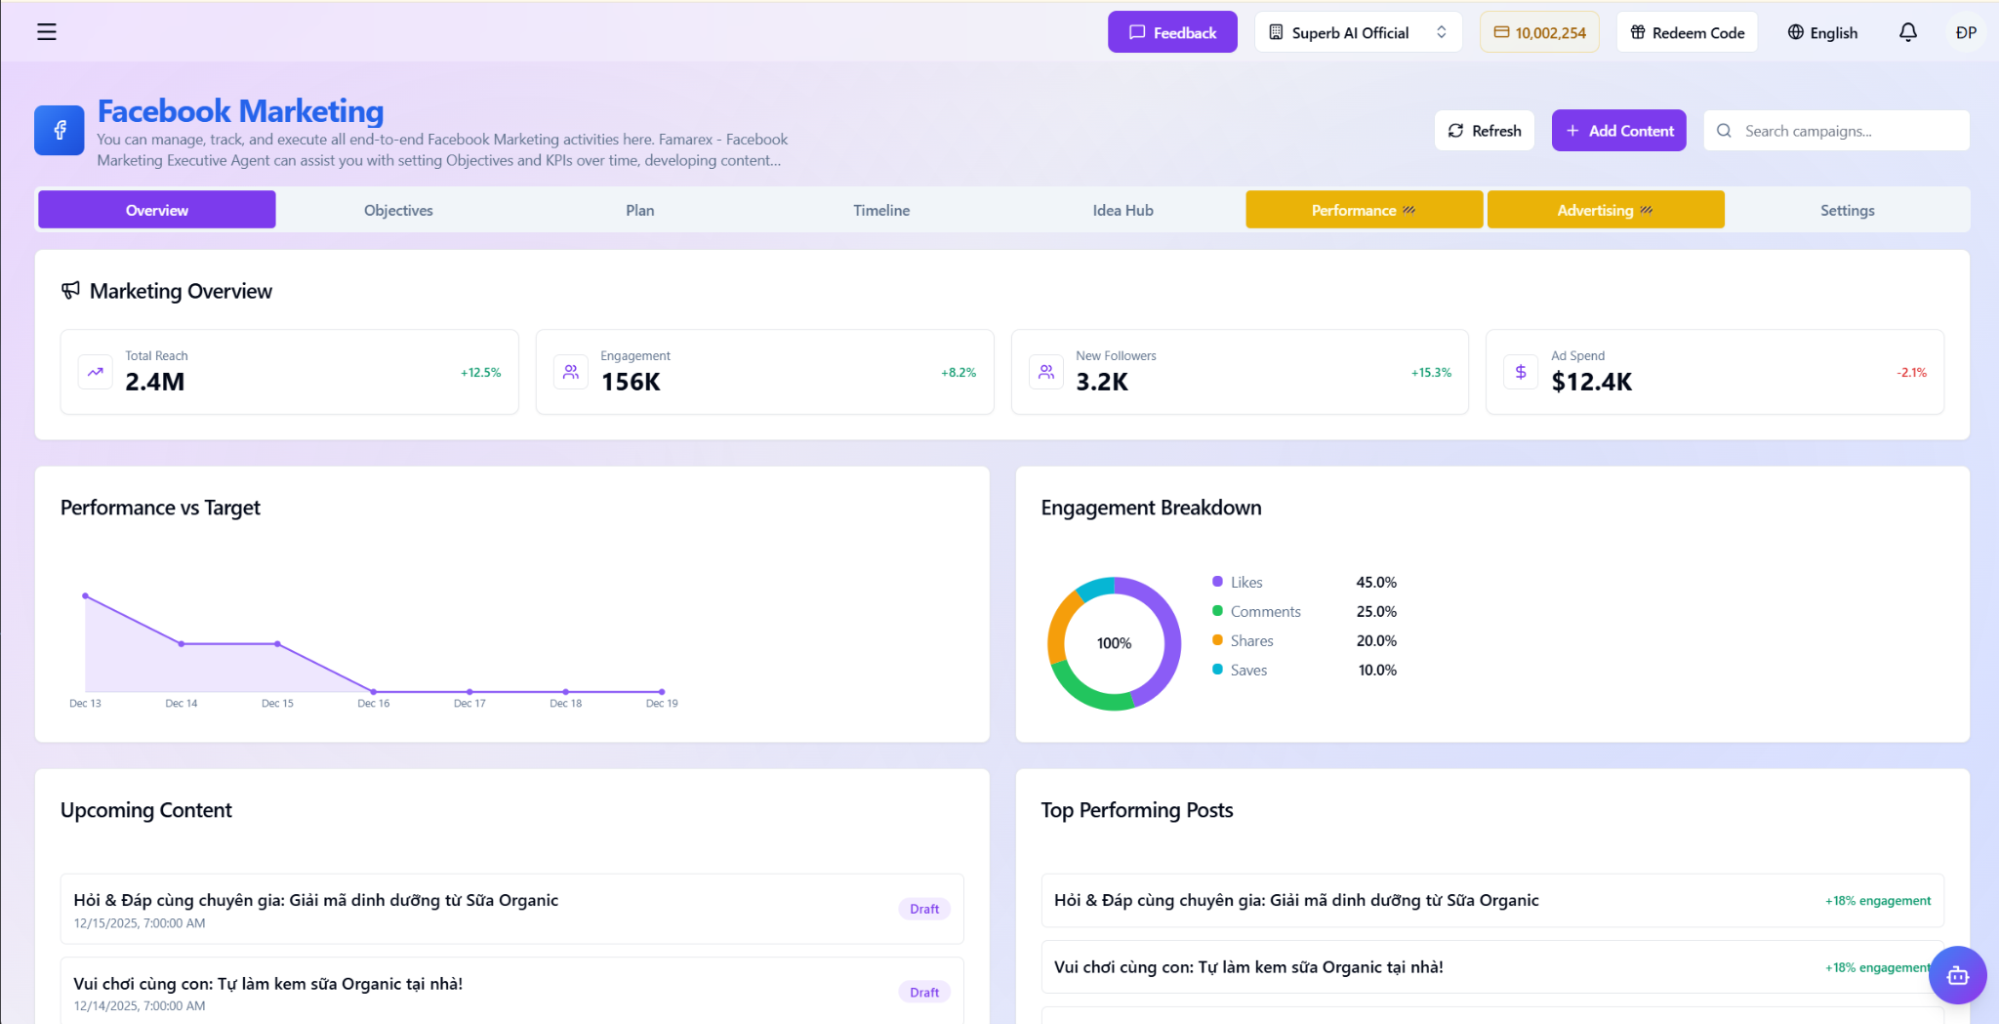Image resolution: width=1999 pixels, height=1024 pixels.
Task: Click the Total Reach trend icon
Action: [94, 371]
